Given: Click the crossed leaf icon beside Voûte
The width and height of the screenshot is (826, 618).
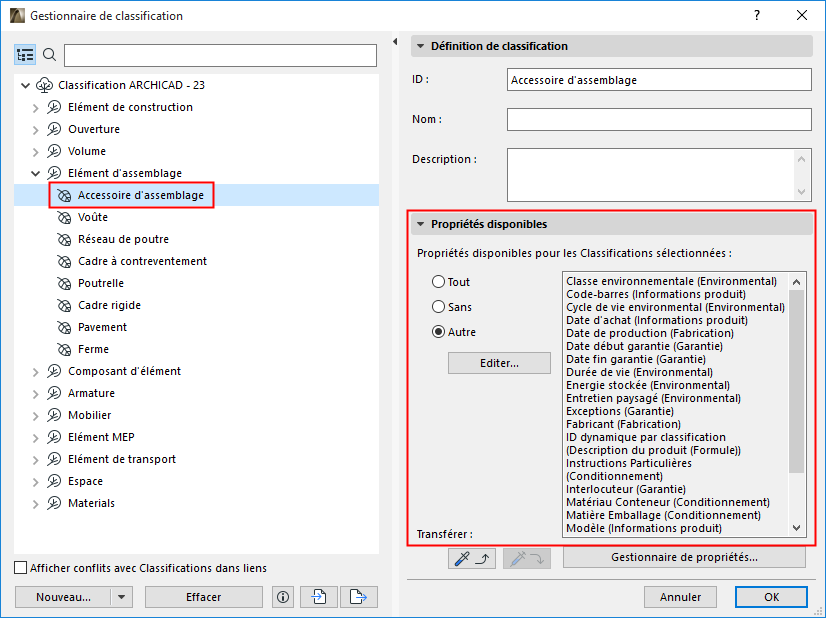Looking at the screenshot, I should (64, 217).
